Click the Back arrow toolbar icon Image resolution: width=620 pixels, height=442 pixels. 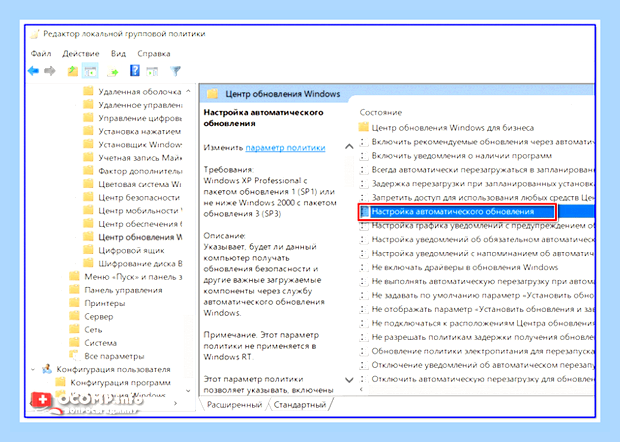pos(33,71)
